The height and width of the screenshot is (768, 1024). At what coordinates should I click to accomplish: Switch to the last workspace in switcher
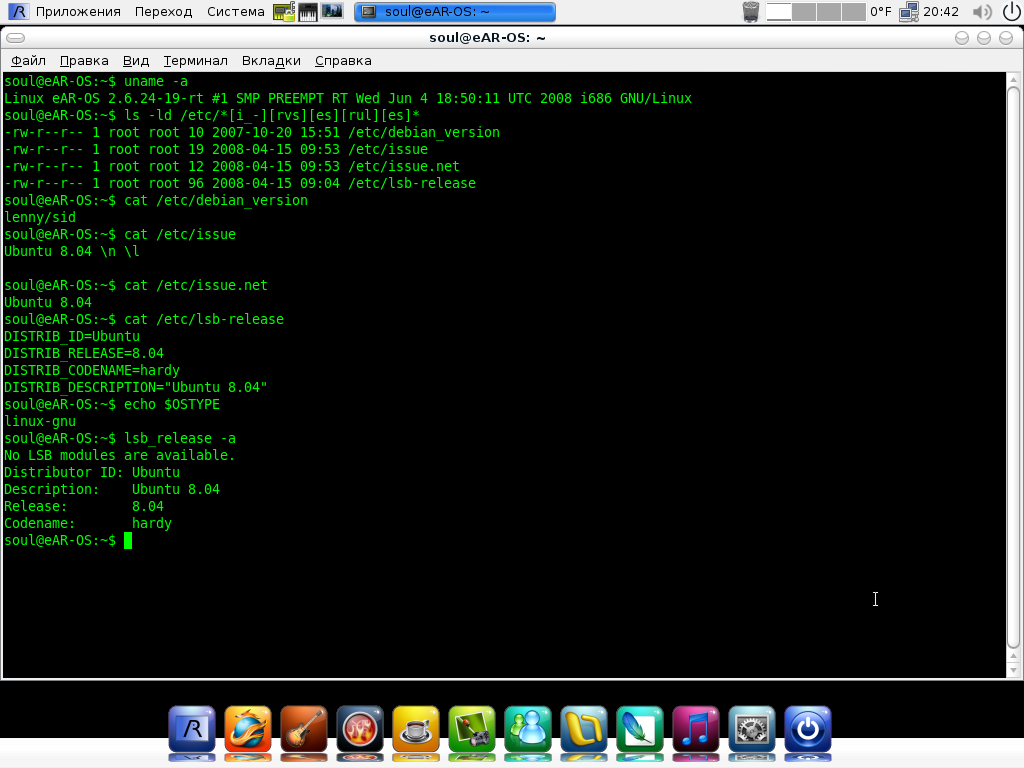(854, 12)
